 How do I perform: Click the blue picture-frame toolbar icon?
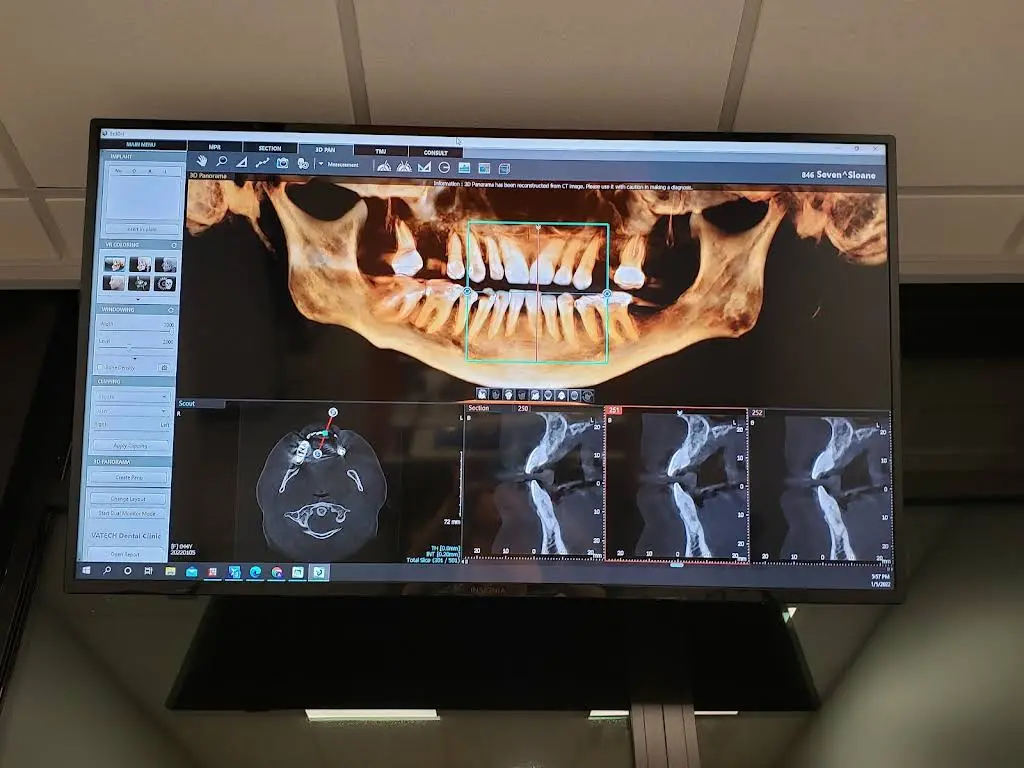pos(484,168)
